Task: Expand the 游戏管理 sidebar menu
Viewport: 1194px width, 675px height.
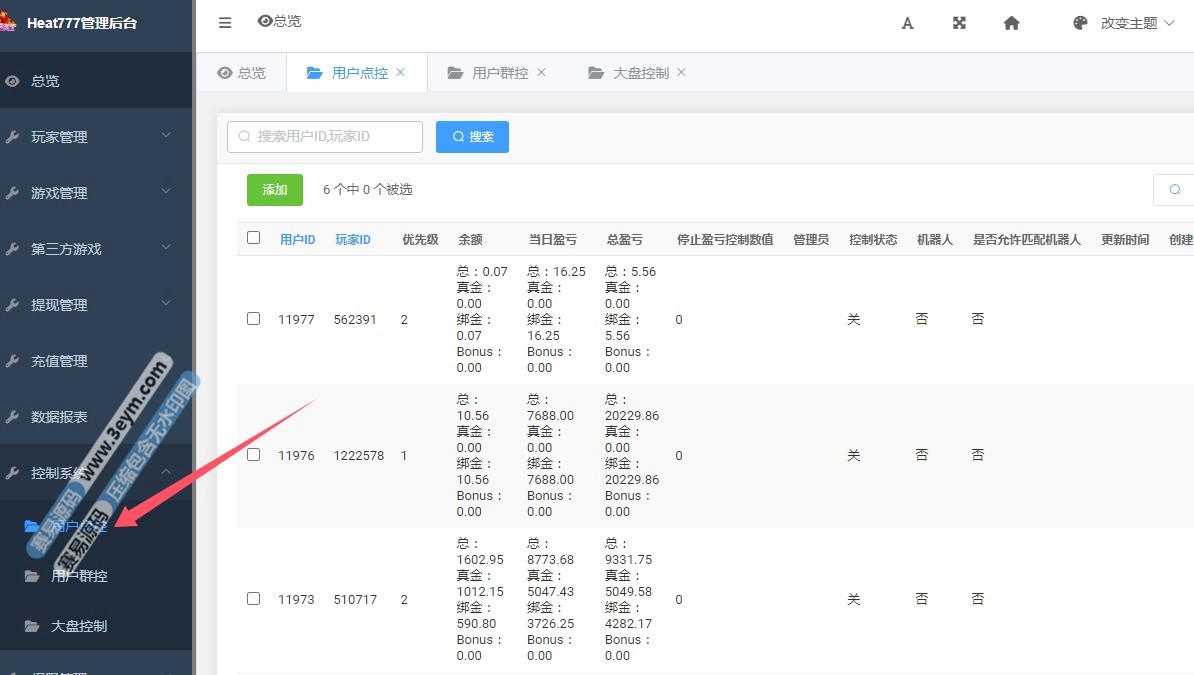Action: (96, 193)
